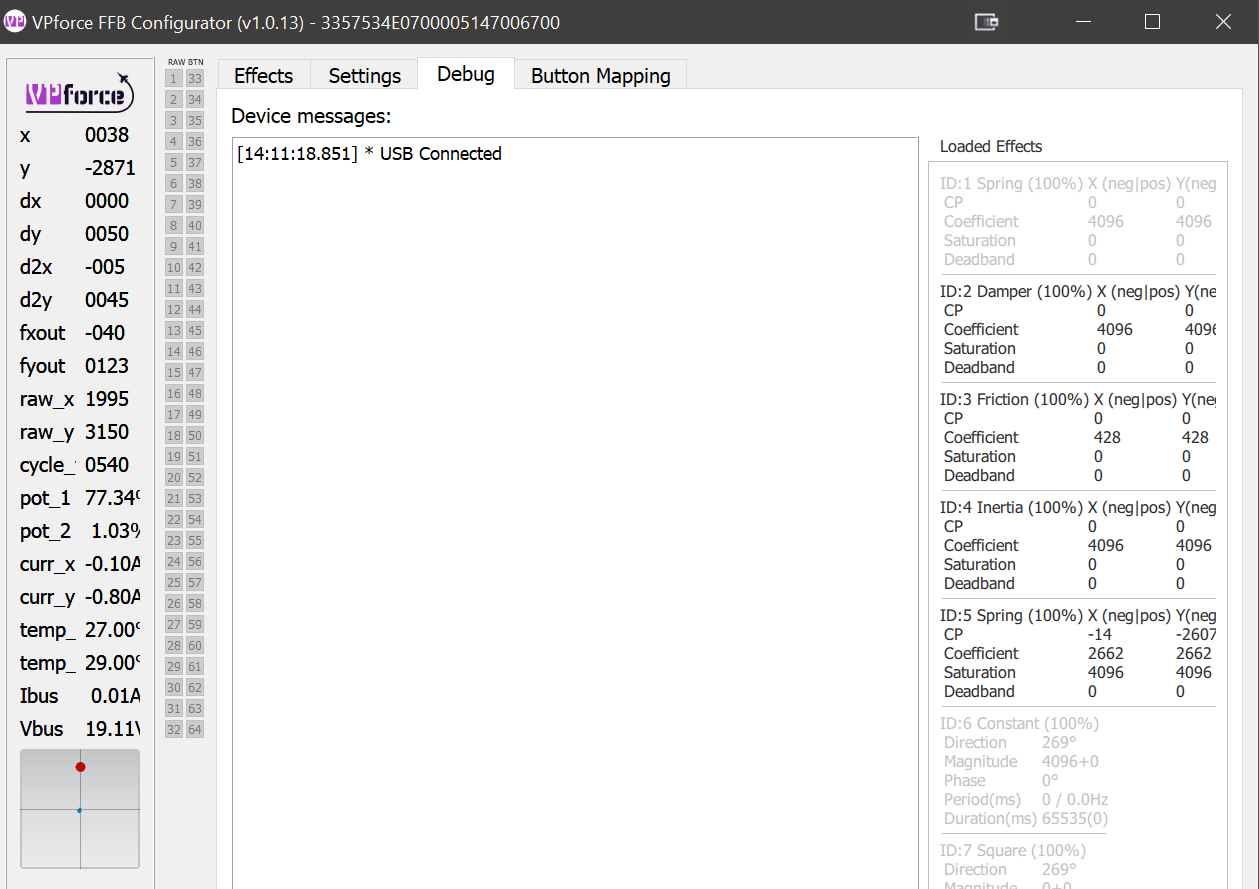Screen dimensions: 1259x889
Task: Click the ID:6 Magnitude 4096+0 value
Action: (x=1070, y=761)
